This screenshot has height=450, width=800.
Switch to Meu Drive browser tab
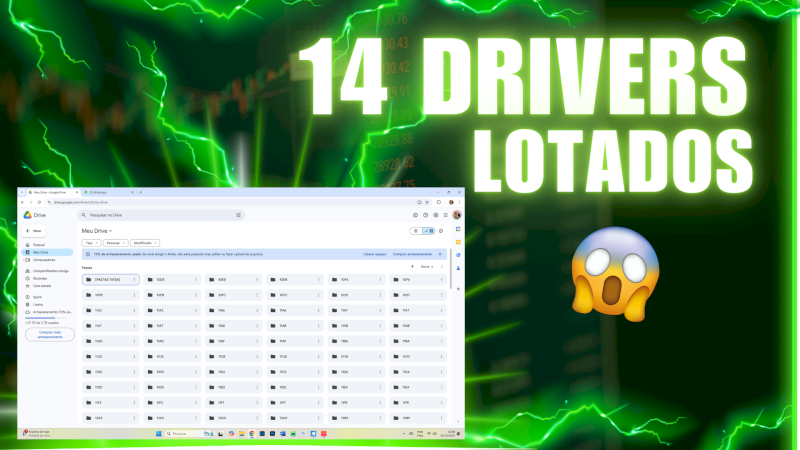click(53, 192)
